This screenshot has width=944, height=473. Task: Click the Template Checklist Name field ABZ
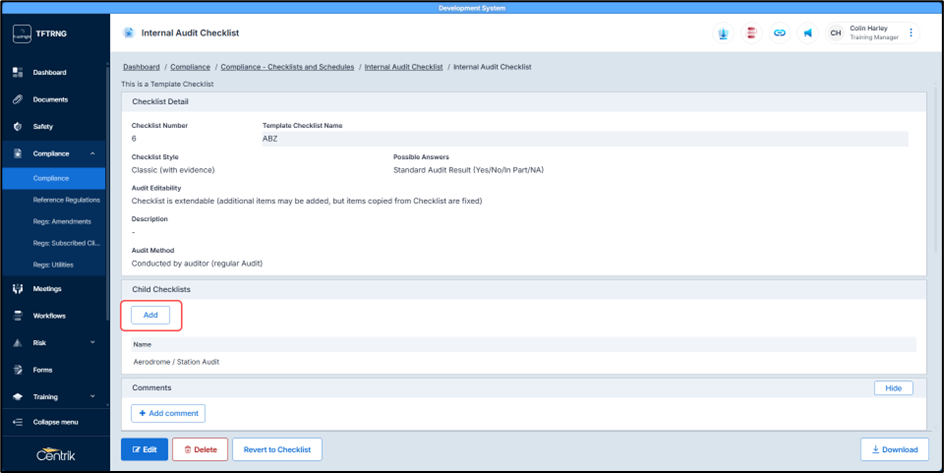pyautogui.click(x=585, y=138)
